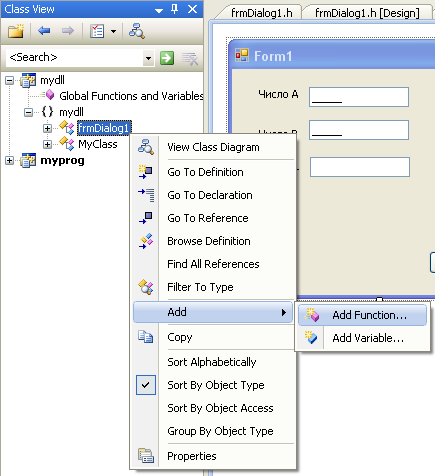Screen dimensions: 435x476
Task: Click the Add Function wizard icon
Action: coord(312,315)
